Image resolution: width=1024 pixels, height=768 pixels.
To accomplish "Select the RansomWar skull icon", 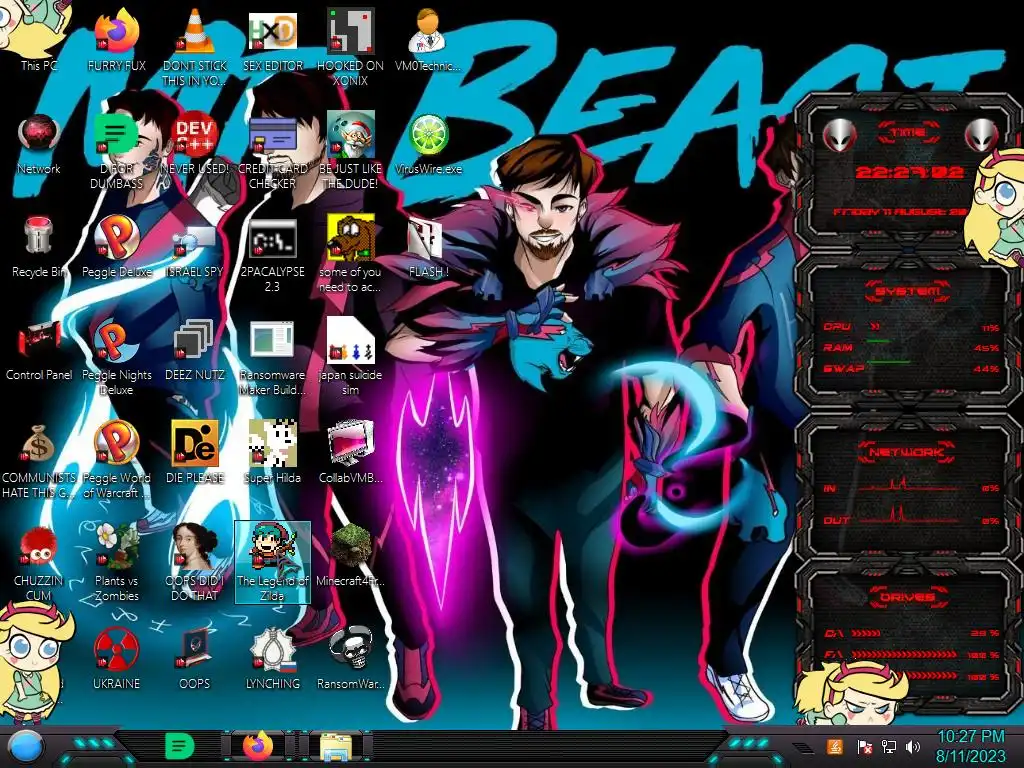I will (350, 660).
